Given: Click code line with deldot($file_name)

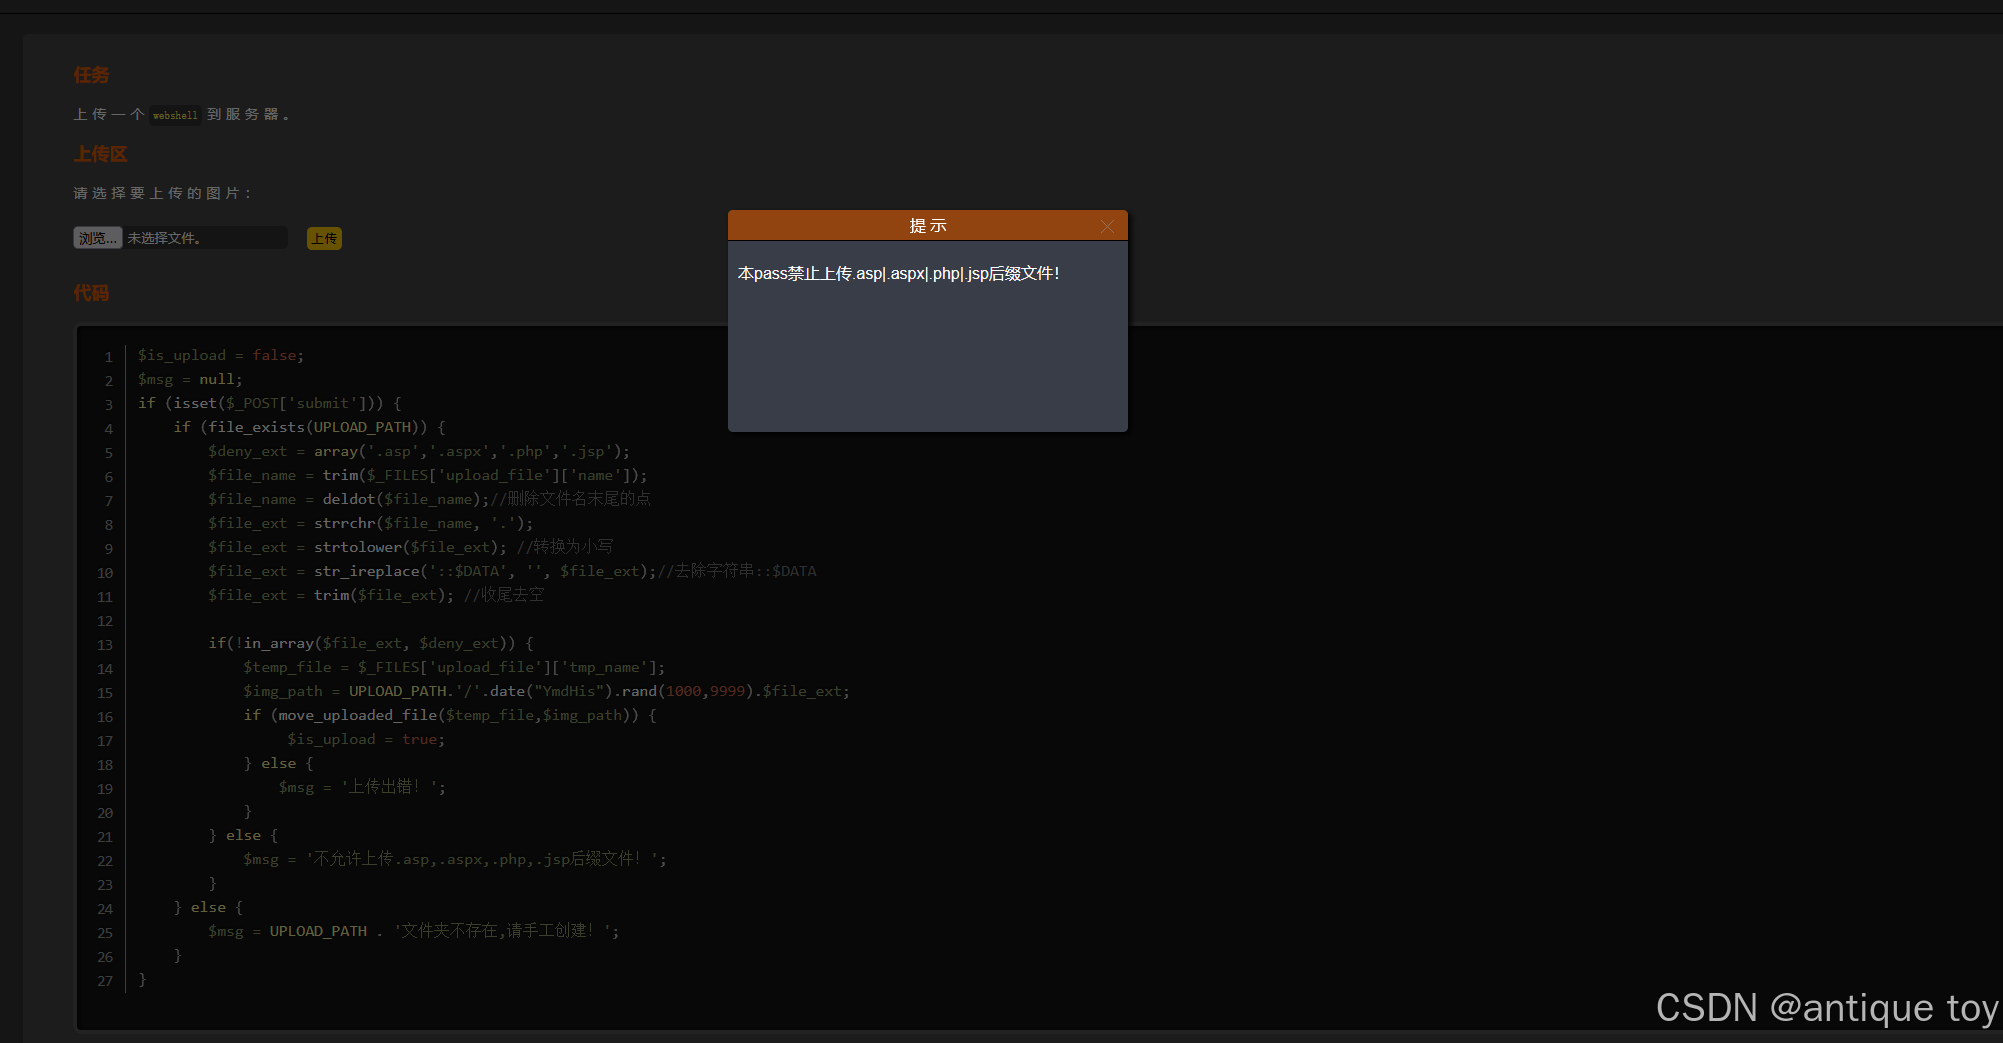Looking at the screenshot, I should click(429, 499).
